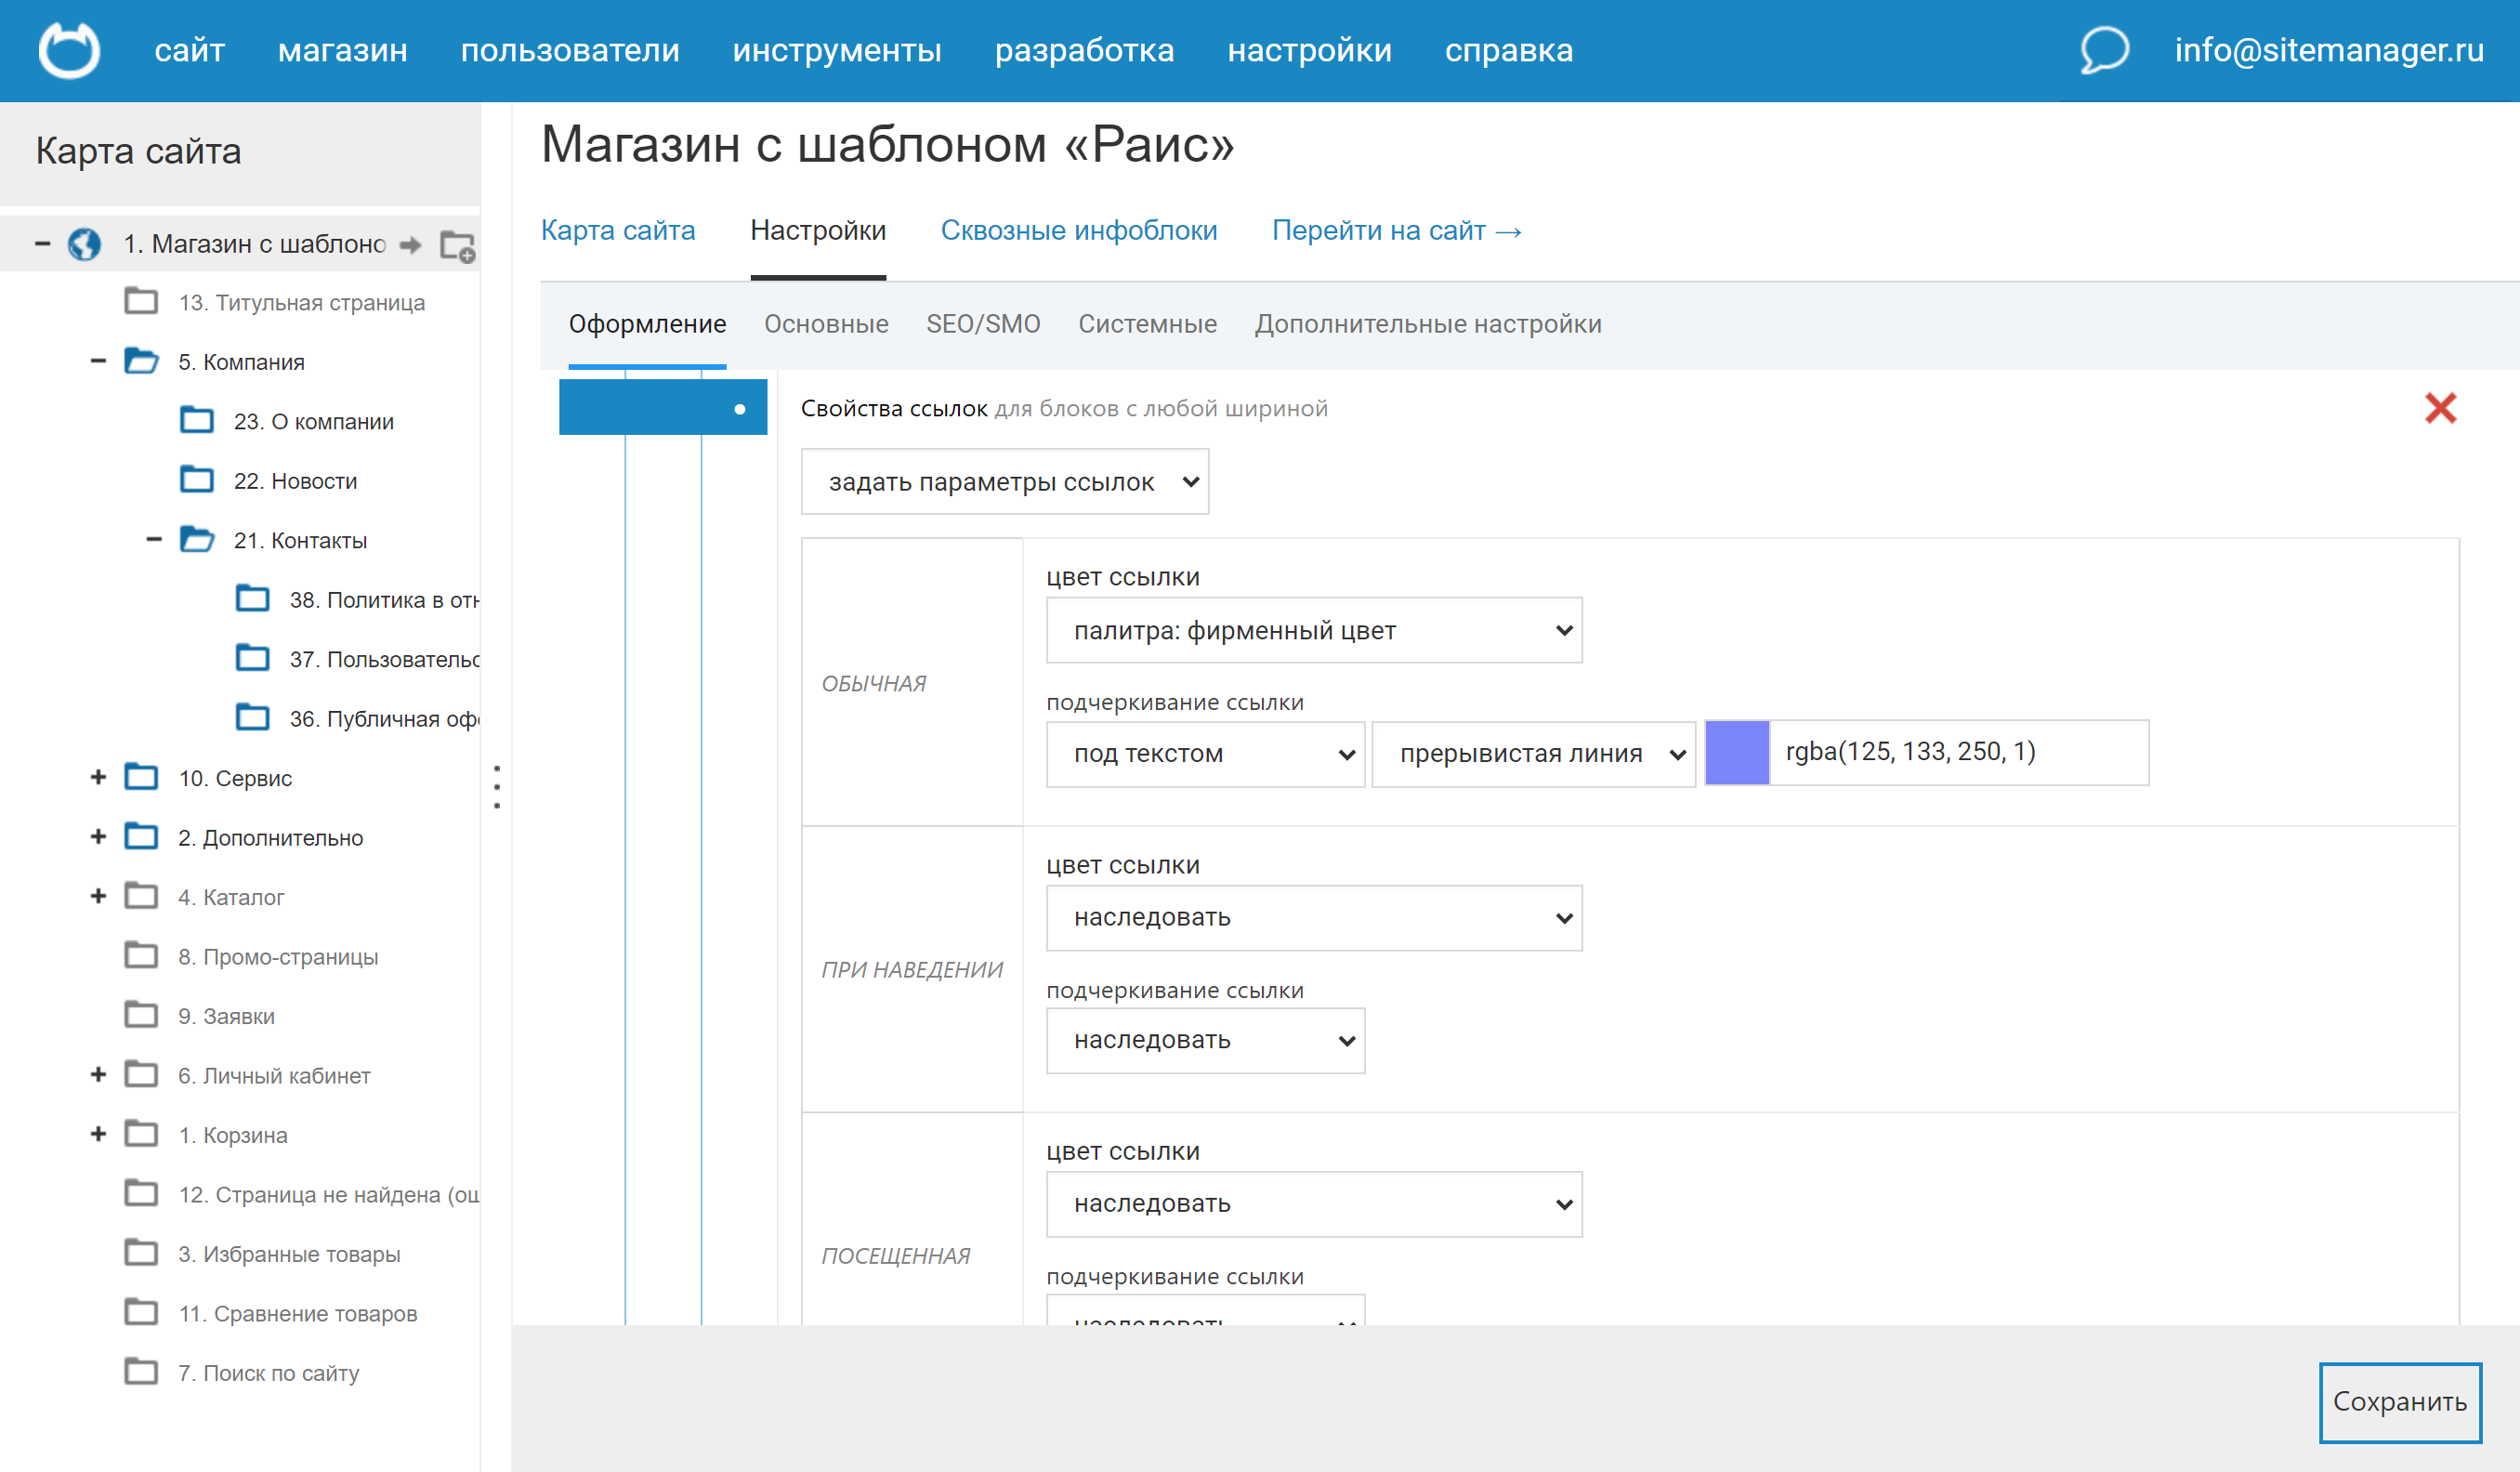
Task: Click folder icon of 22. Новости
Action: [x=197, y=480]
